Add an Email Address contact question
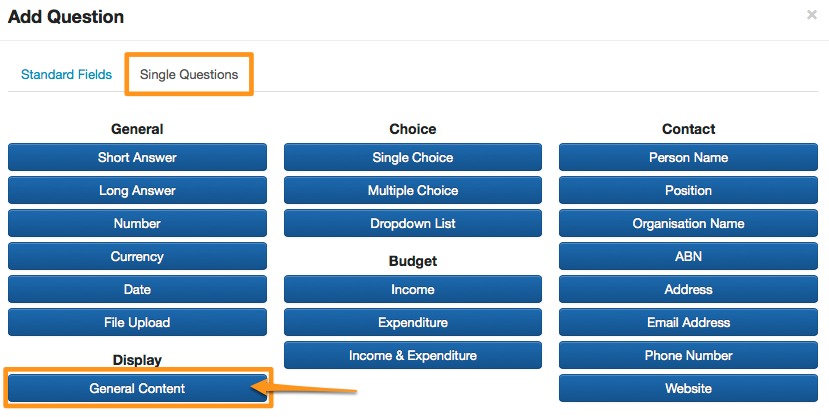This screenshot has width=829, height=417. 688,322
